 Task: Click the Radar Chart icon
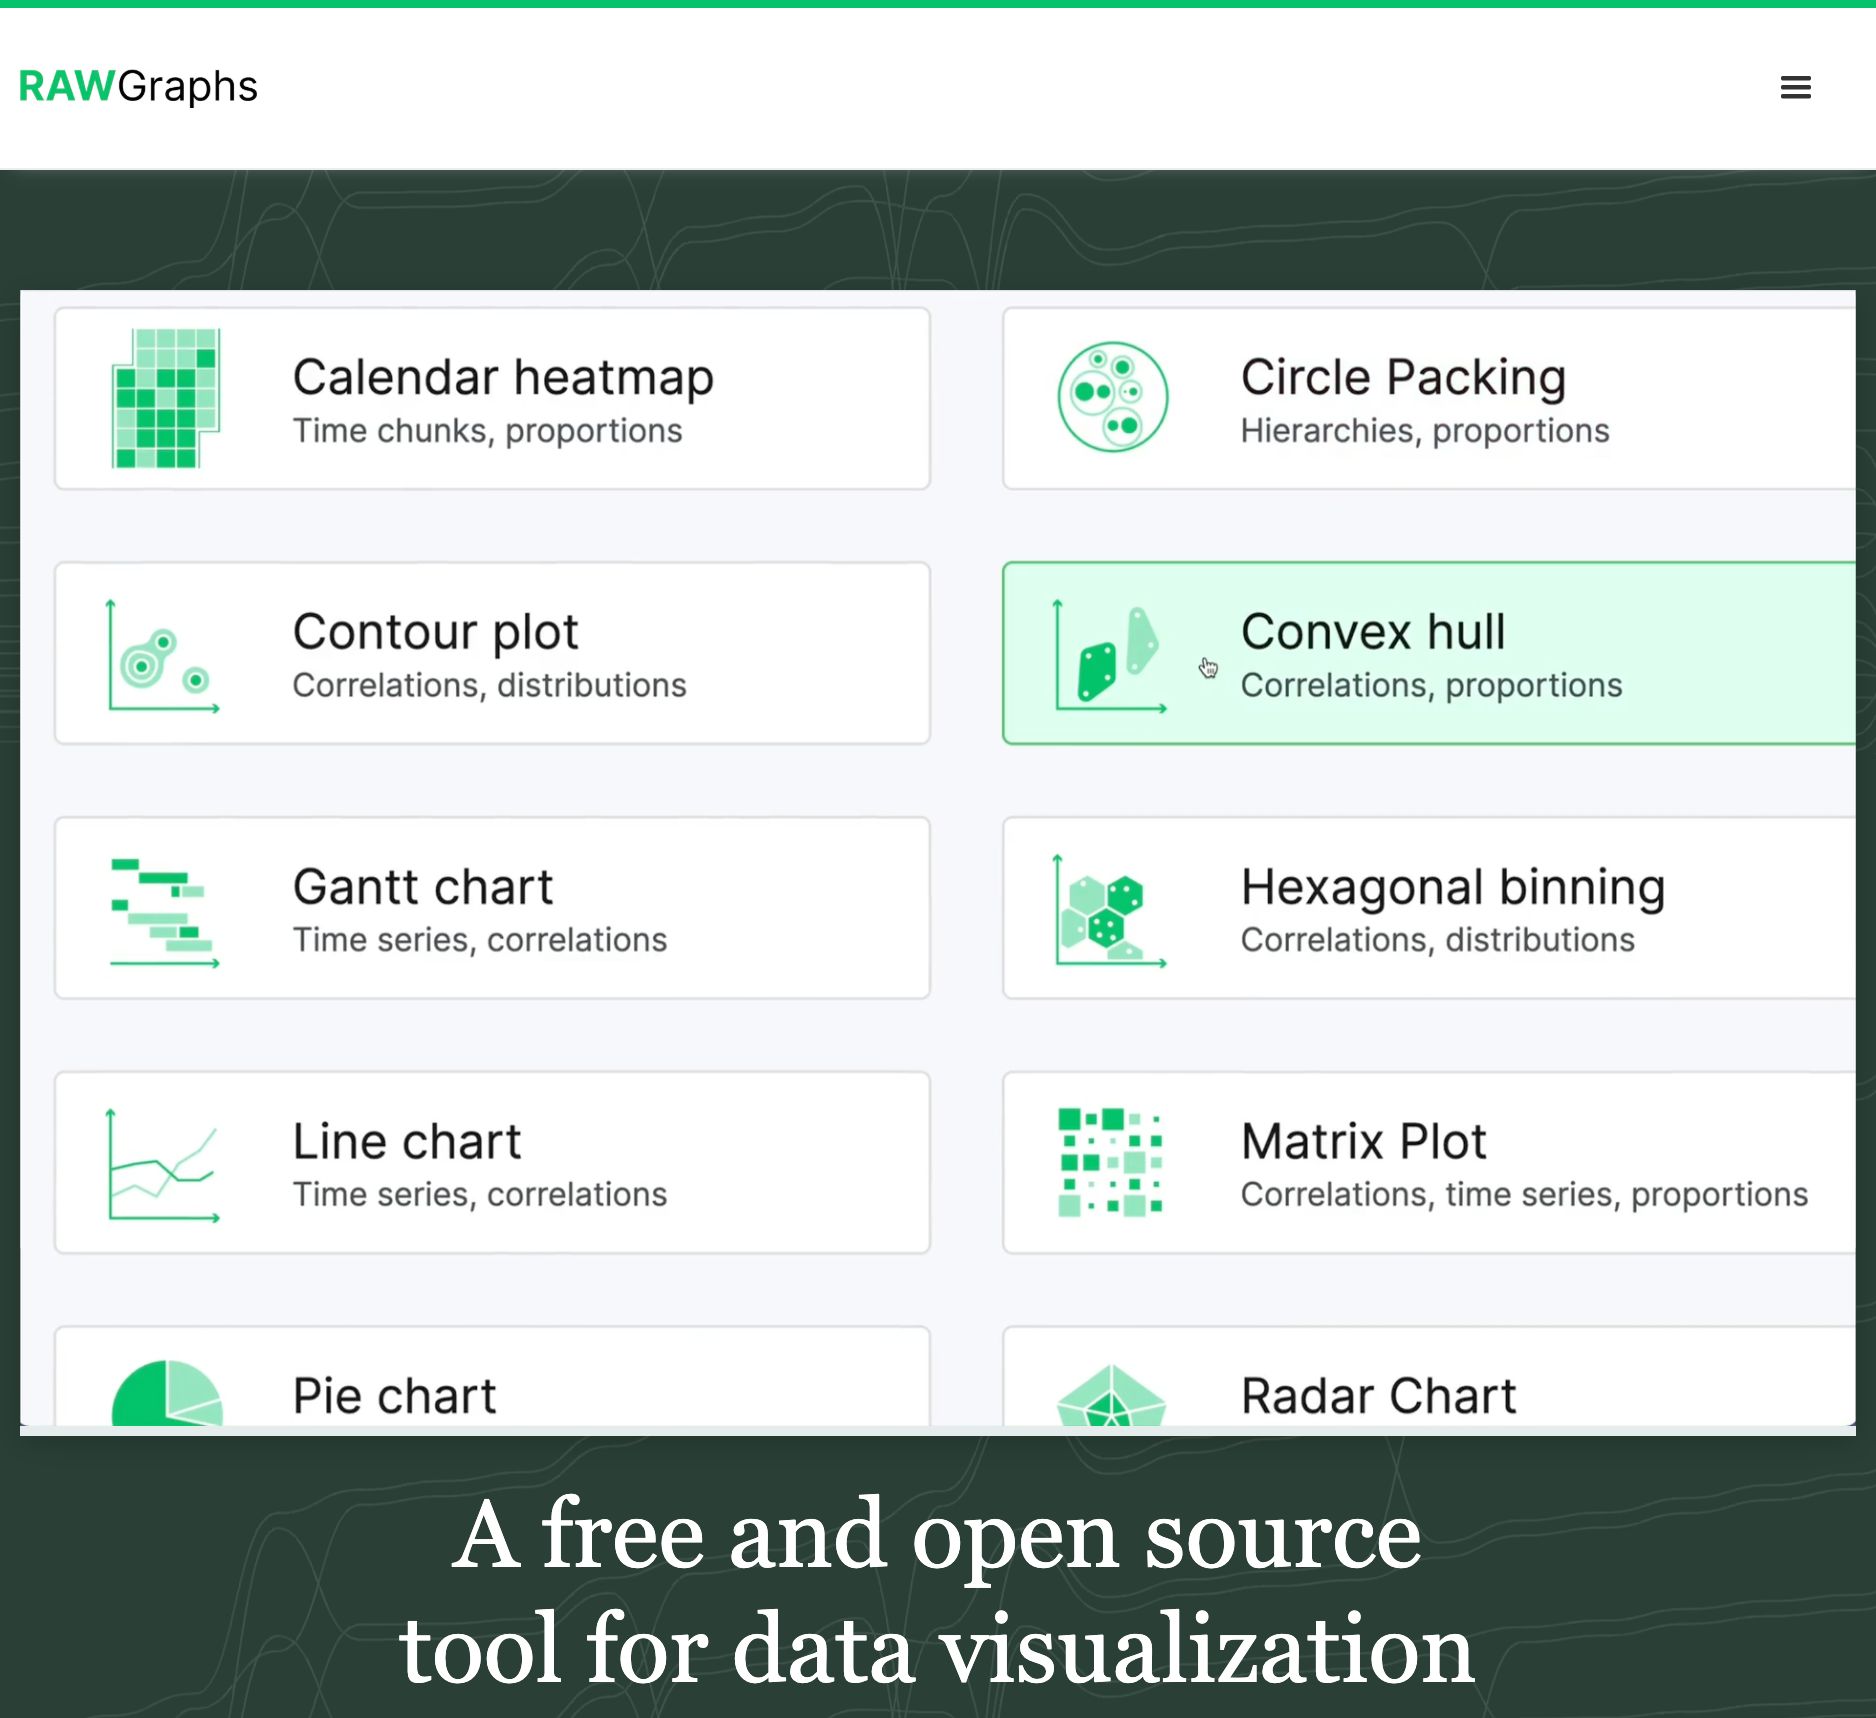pyautogui.click(x=1111, y=1395)
